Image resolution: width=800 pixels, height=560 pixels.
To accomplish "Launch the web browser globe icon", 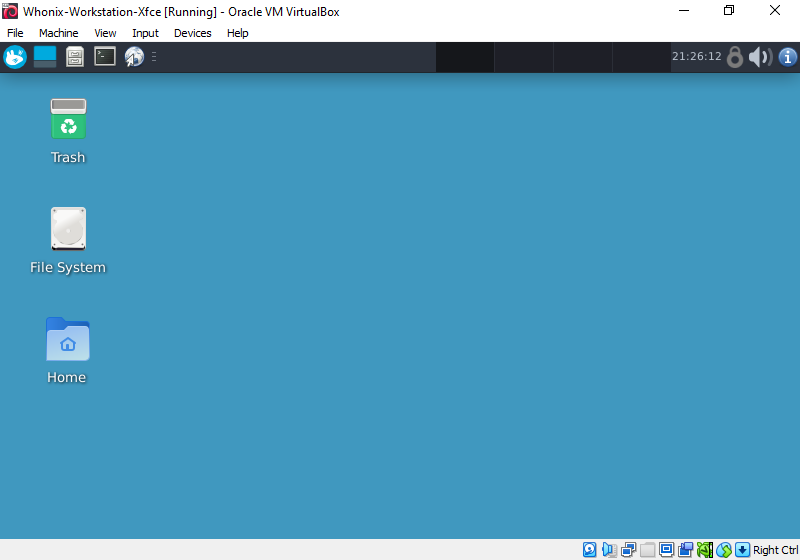I will point(134,57).
